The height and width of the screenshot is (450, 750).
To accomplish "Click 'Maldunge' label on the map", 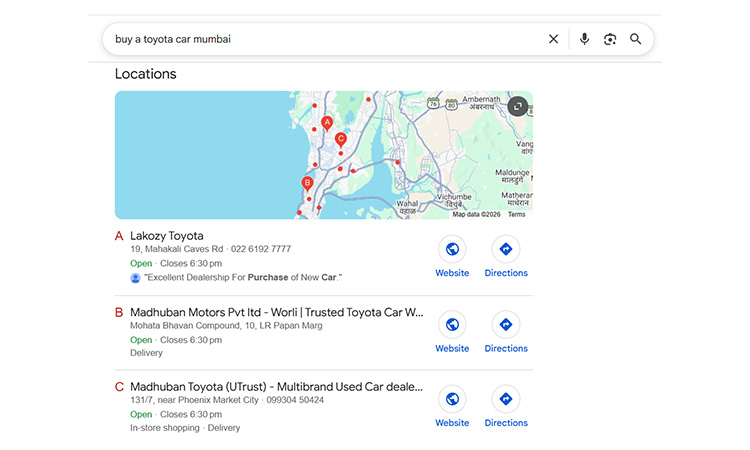I will (512, 172).
